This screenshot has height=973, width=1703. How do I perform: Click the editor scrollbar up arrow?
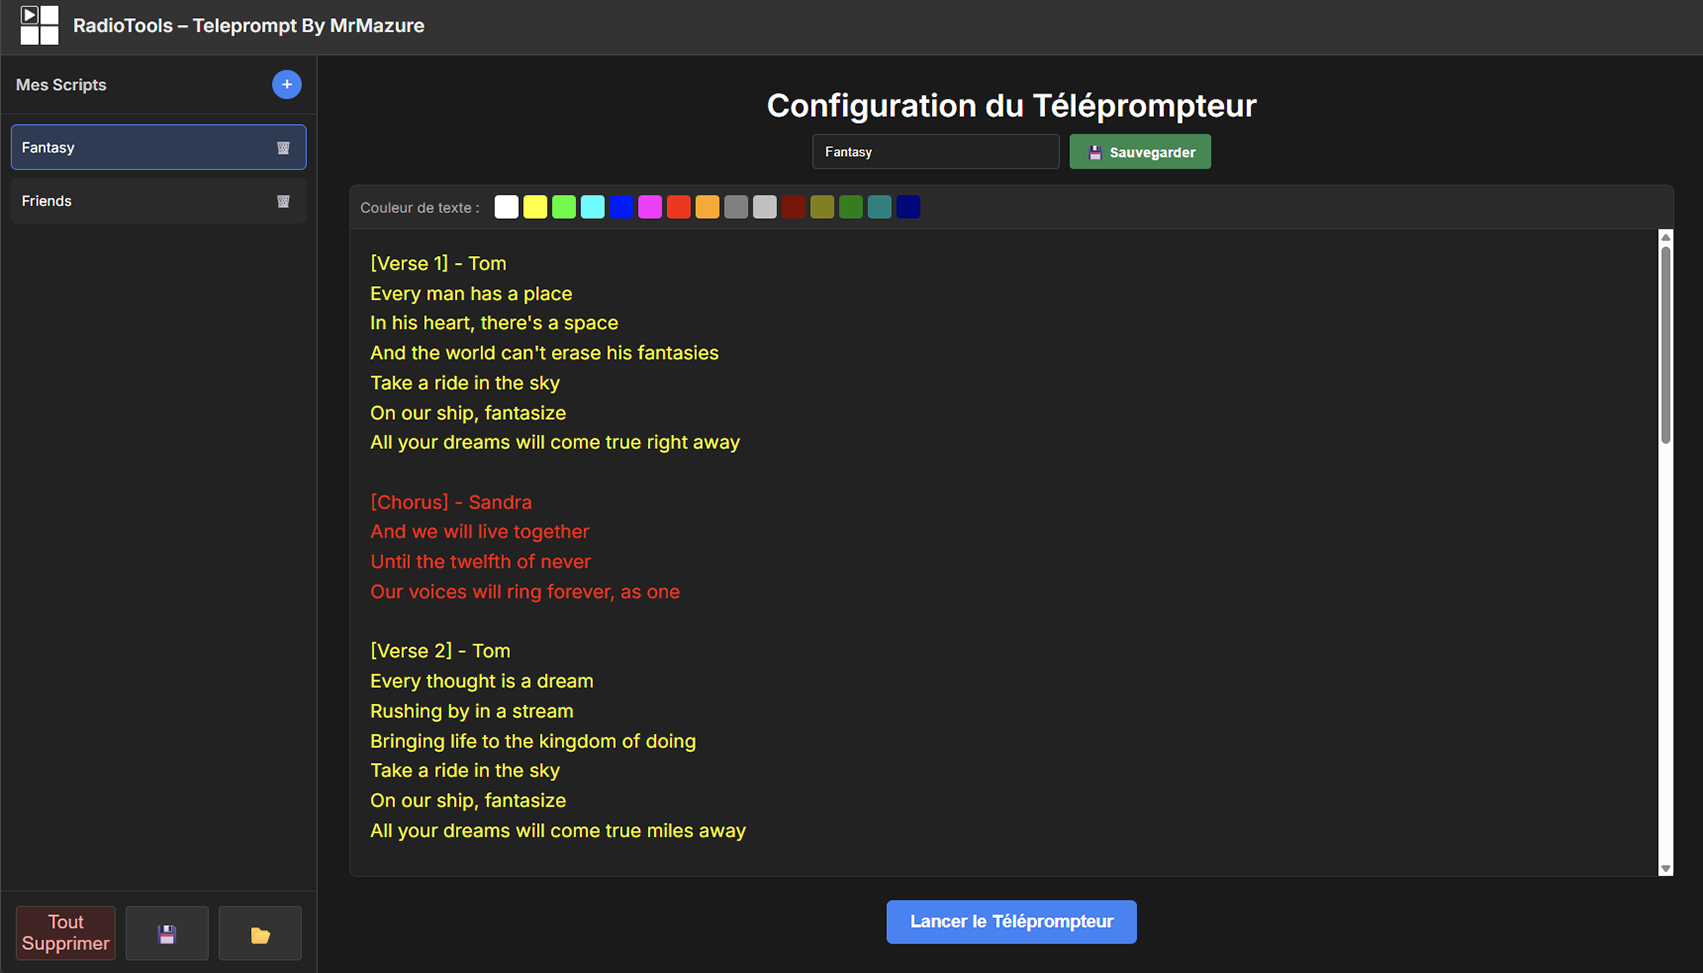(x=1665, y=237)
